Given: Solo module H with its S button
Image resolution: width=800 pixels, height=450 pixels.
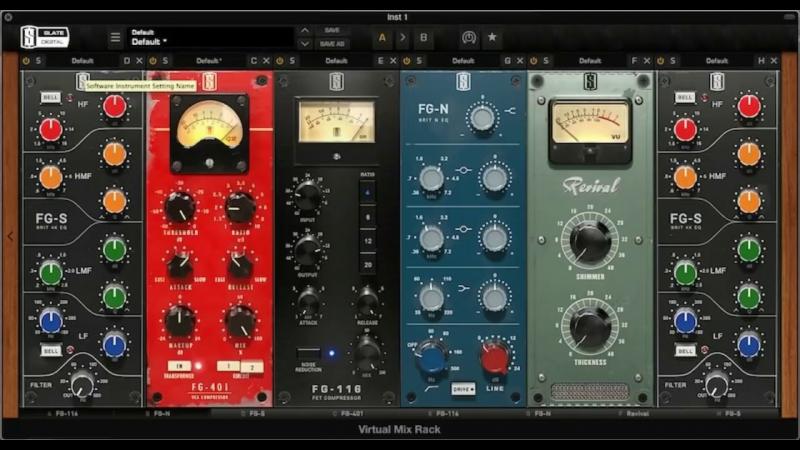Looking at the screenshot, I should (673, 61).
